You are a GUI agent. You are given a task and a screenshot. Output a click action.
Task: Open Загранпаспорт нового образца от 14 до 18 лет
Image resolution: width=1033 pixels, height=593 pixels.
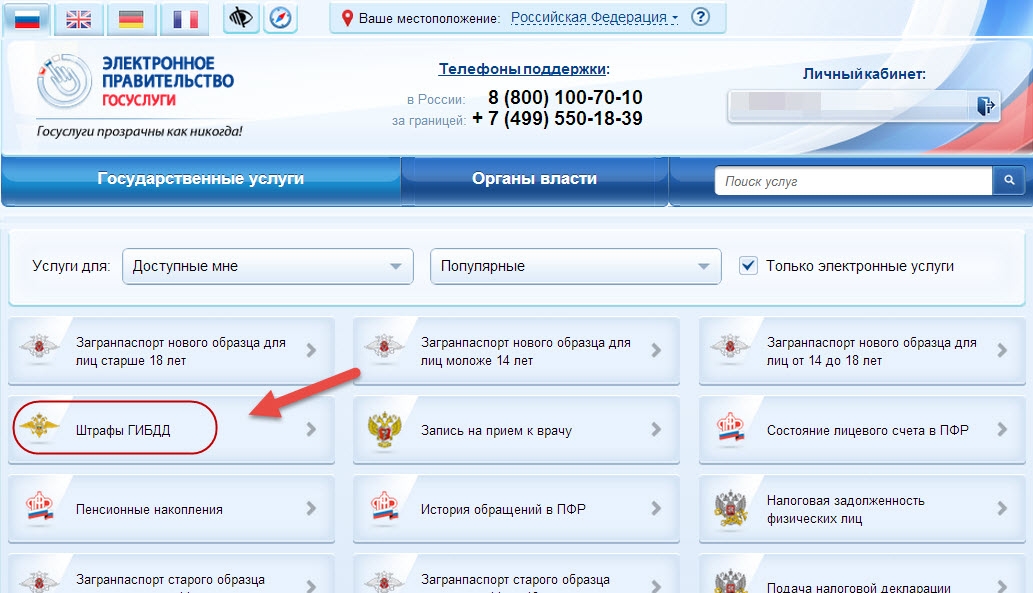tap(862, 351)
